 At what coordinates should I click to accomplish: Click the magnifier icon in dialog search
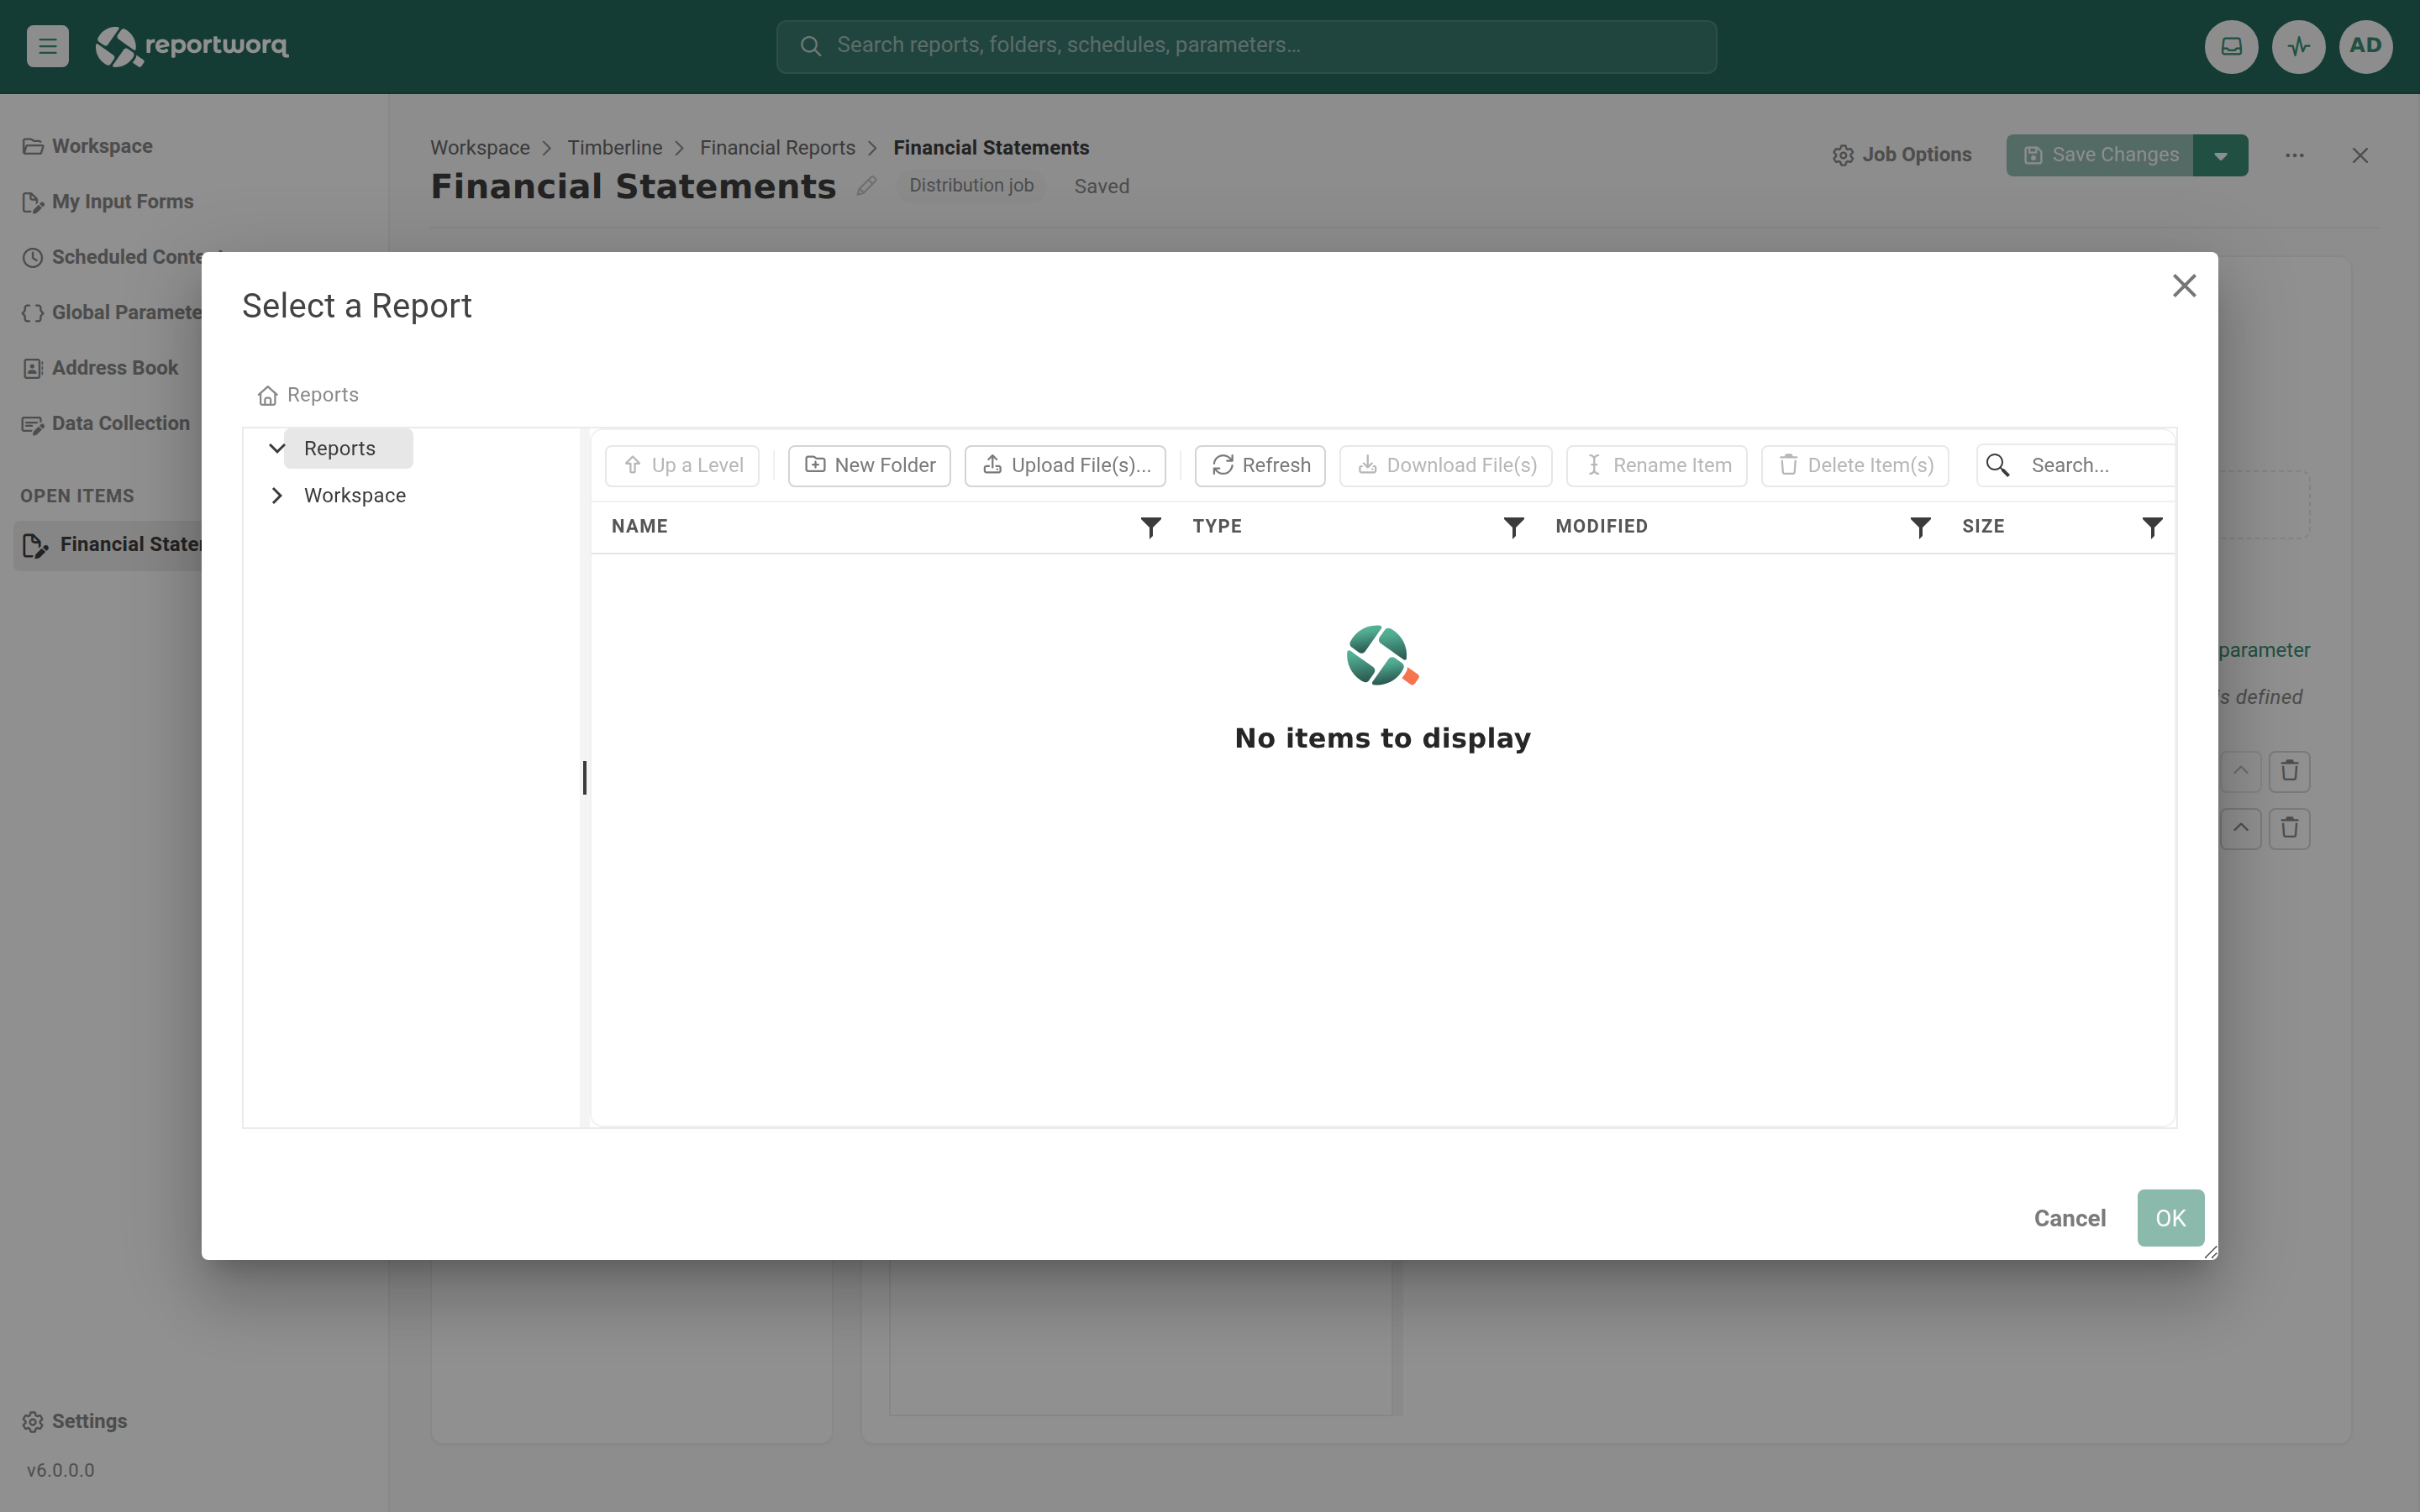(x=1997, y=465)
